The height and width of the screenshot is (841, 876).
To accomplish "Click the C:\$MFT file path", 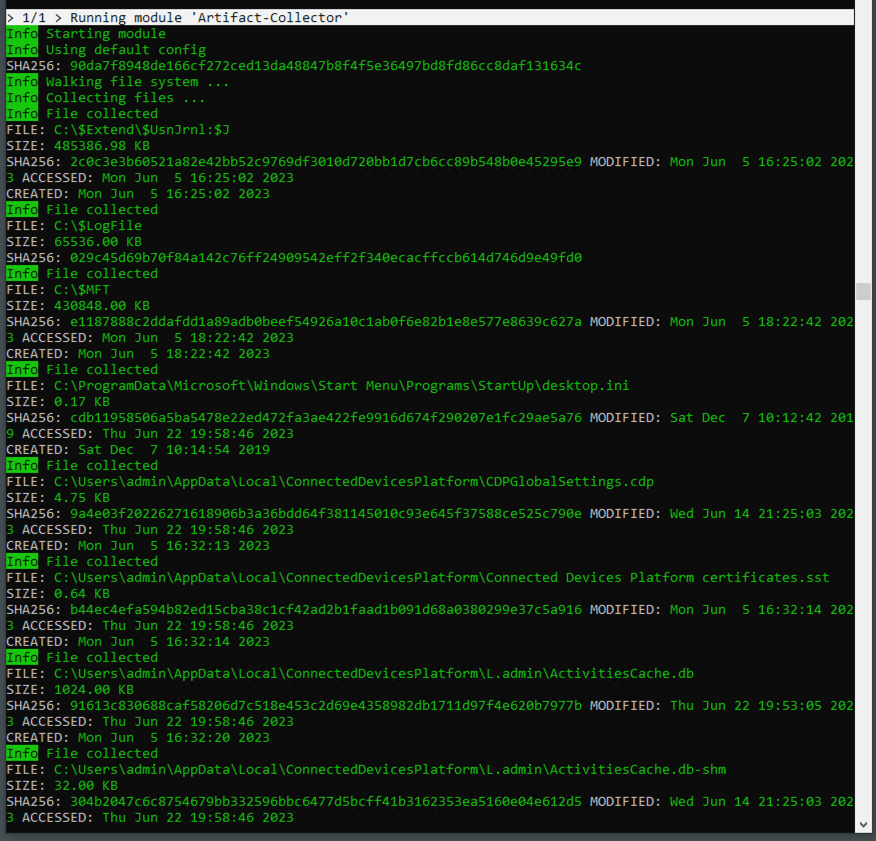I will [x=82, y=290].
